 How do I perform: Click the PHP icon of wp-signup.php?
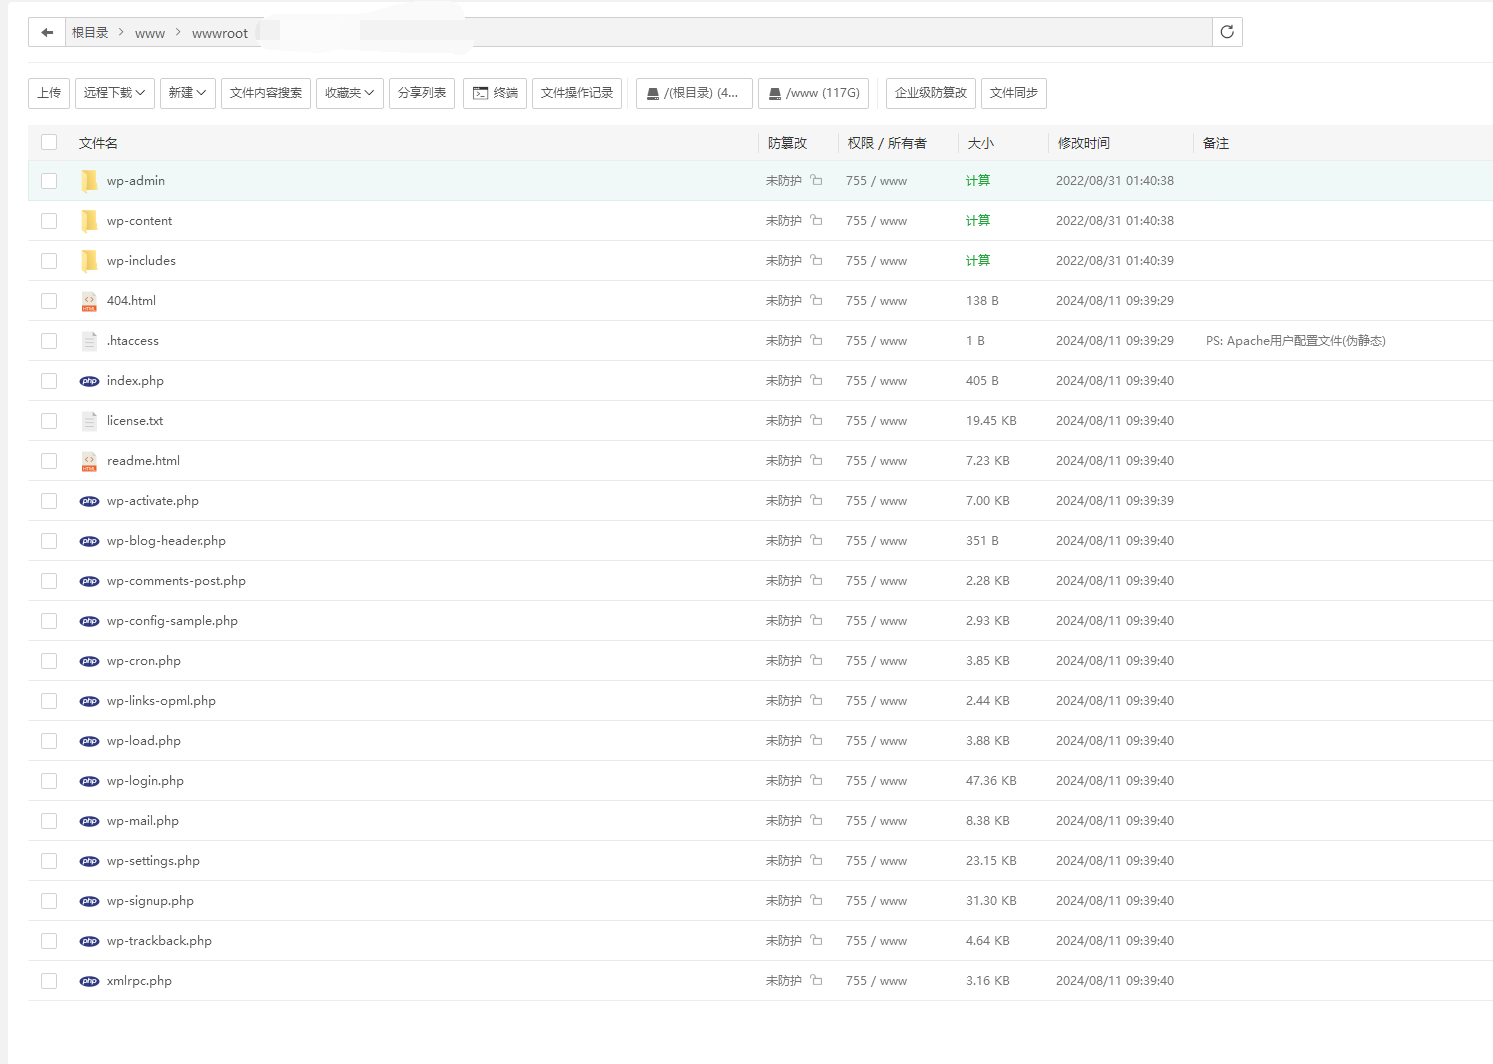pos(89,901)
